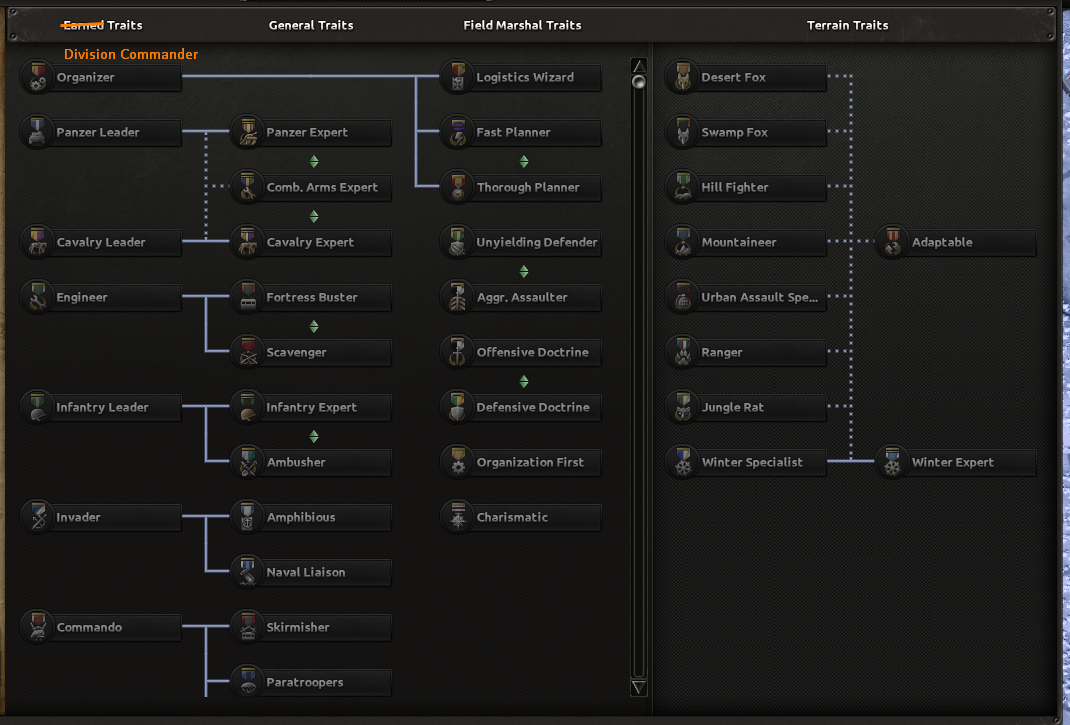The image size is (1070, 725).
Task: Click the Fortress Buster medal icon
Action: click(248, 297)
